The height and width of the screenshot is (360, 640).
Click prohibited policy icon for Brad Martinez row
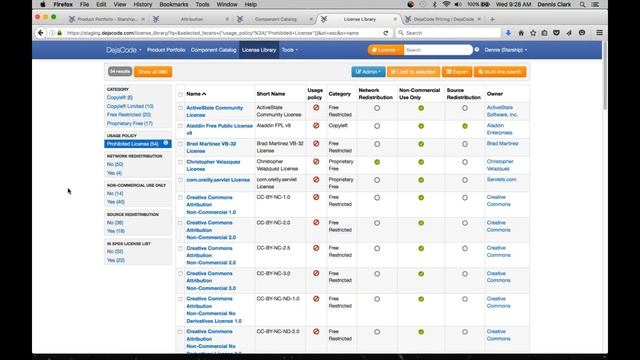tap(316, 144)
